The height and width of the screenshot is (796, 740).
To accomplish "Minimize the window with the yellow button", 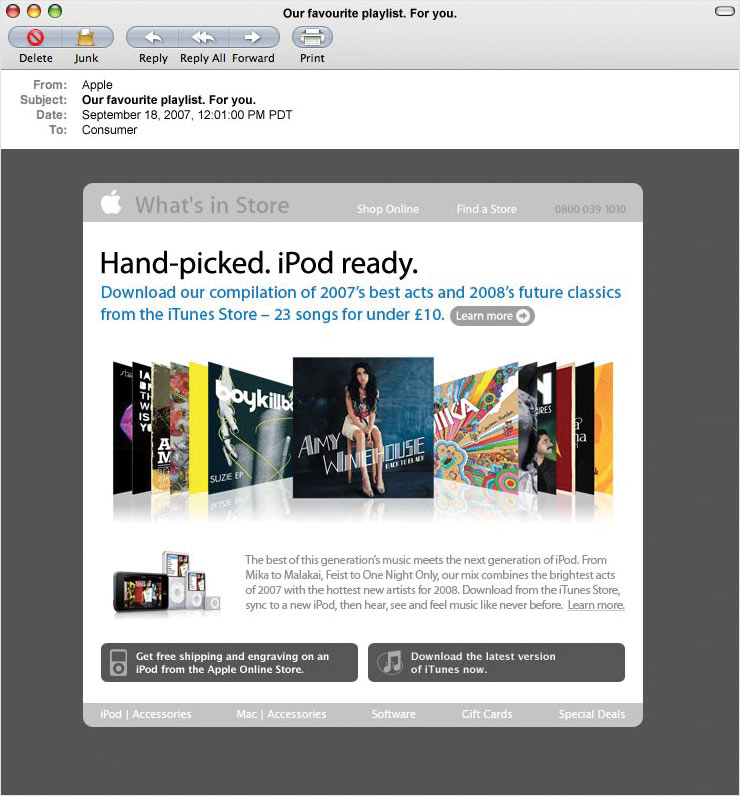I will tap(34, 11).
